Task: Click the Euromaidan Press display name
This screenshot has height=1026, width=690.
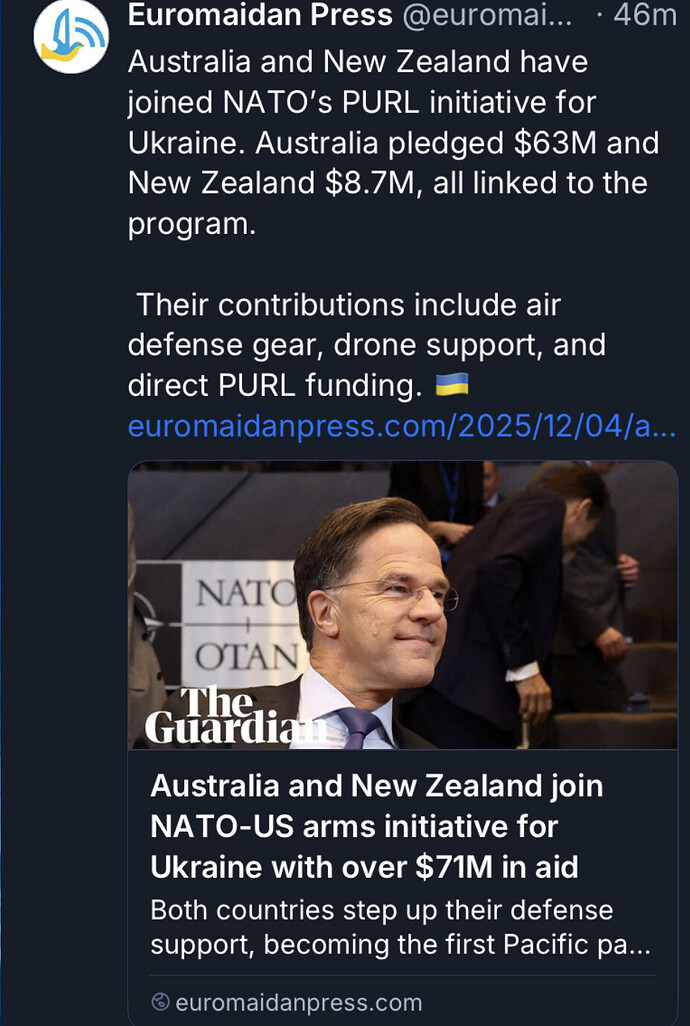Action: pos(260,16)
